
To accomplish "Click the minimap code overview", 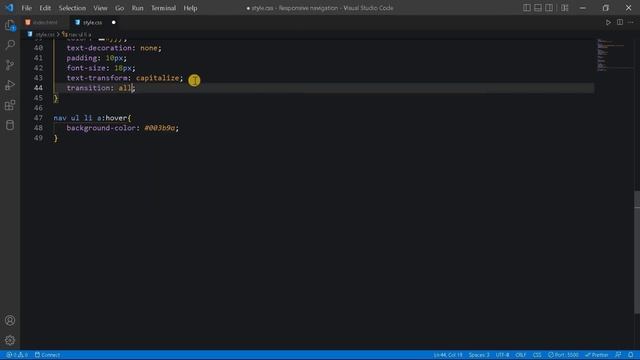I will [612, 55].
